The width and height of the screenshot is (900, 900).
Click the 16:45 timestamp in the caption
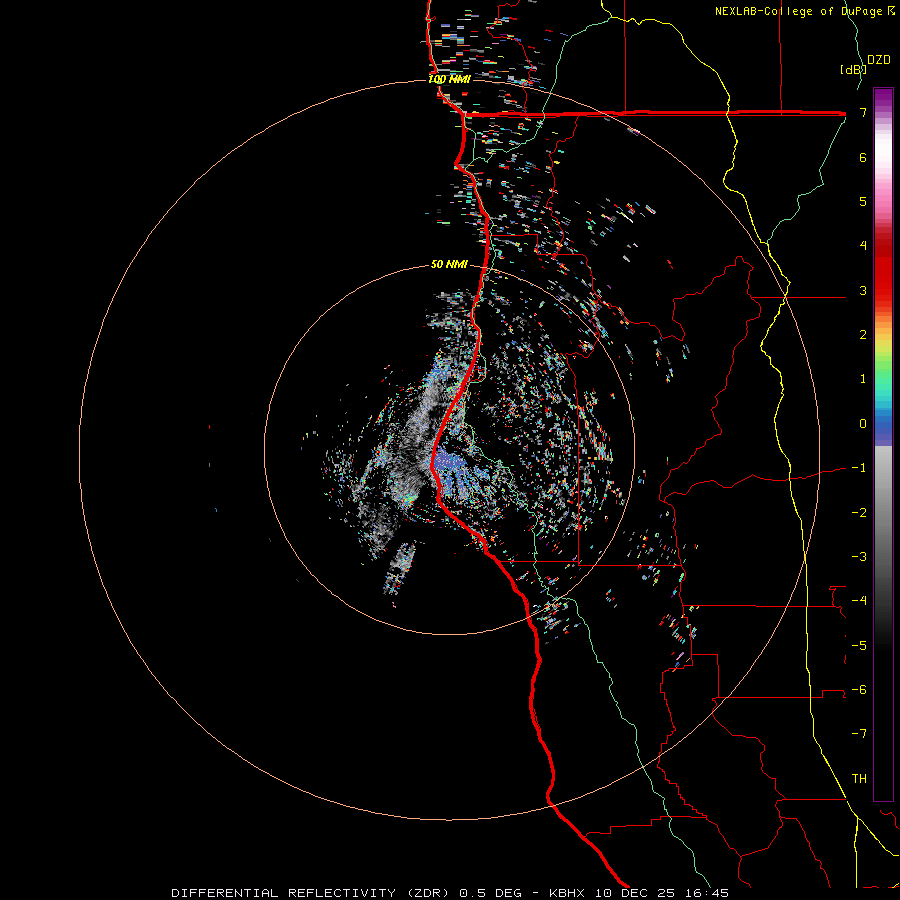pyautogui.click(x=709, y=893)
